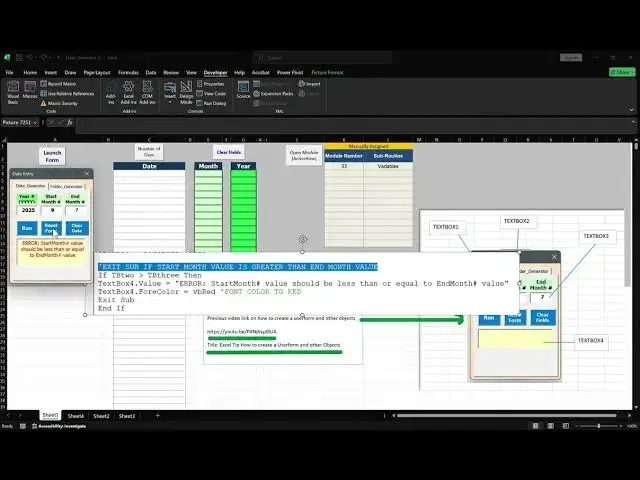
Task: Select the Sheet1 tab
Action: [50, 415]
